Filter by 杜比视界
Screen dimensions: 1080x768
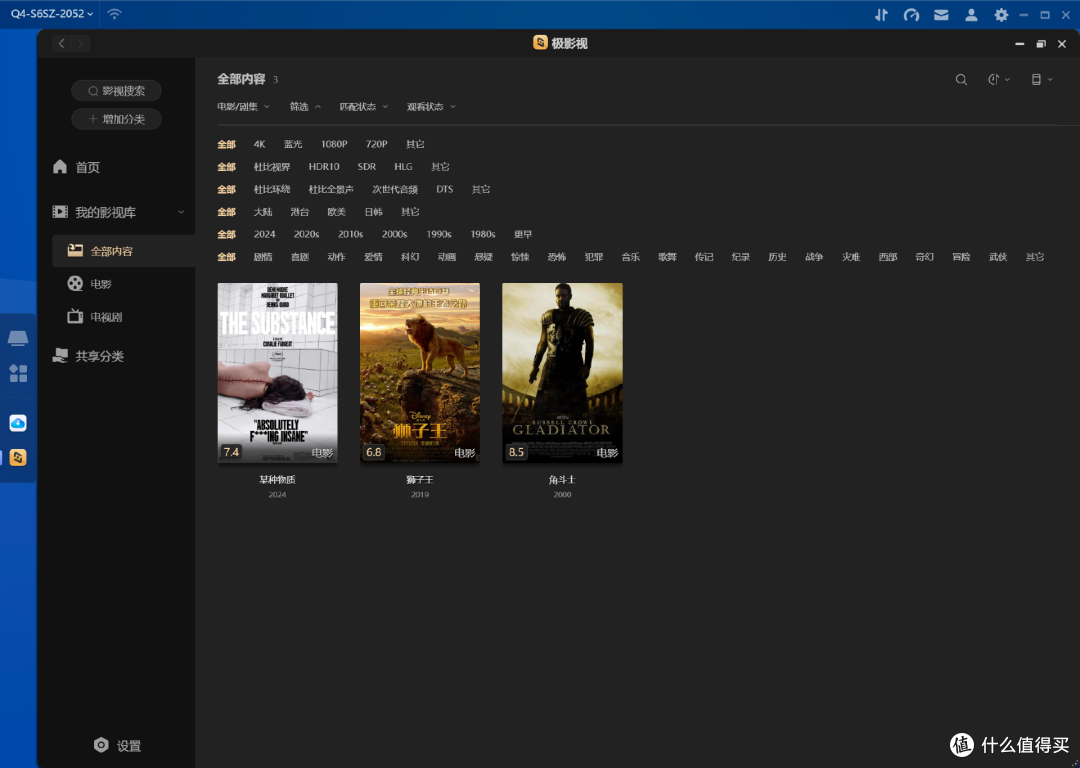click(x=271, y=167)
